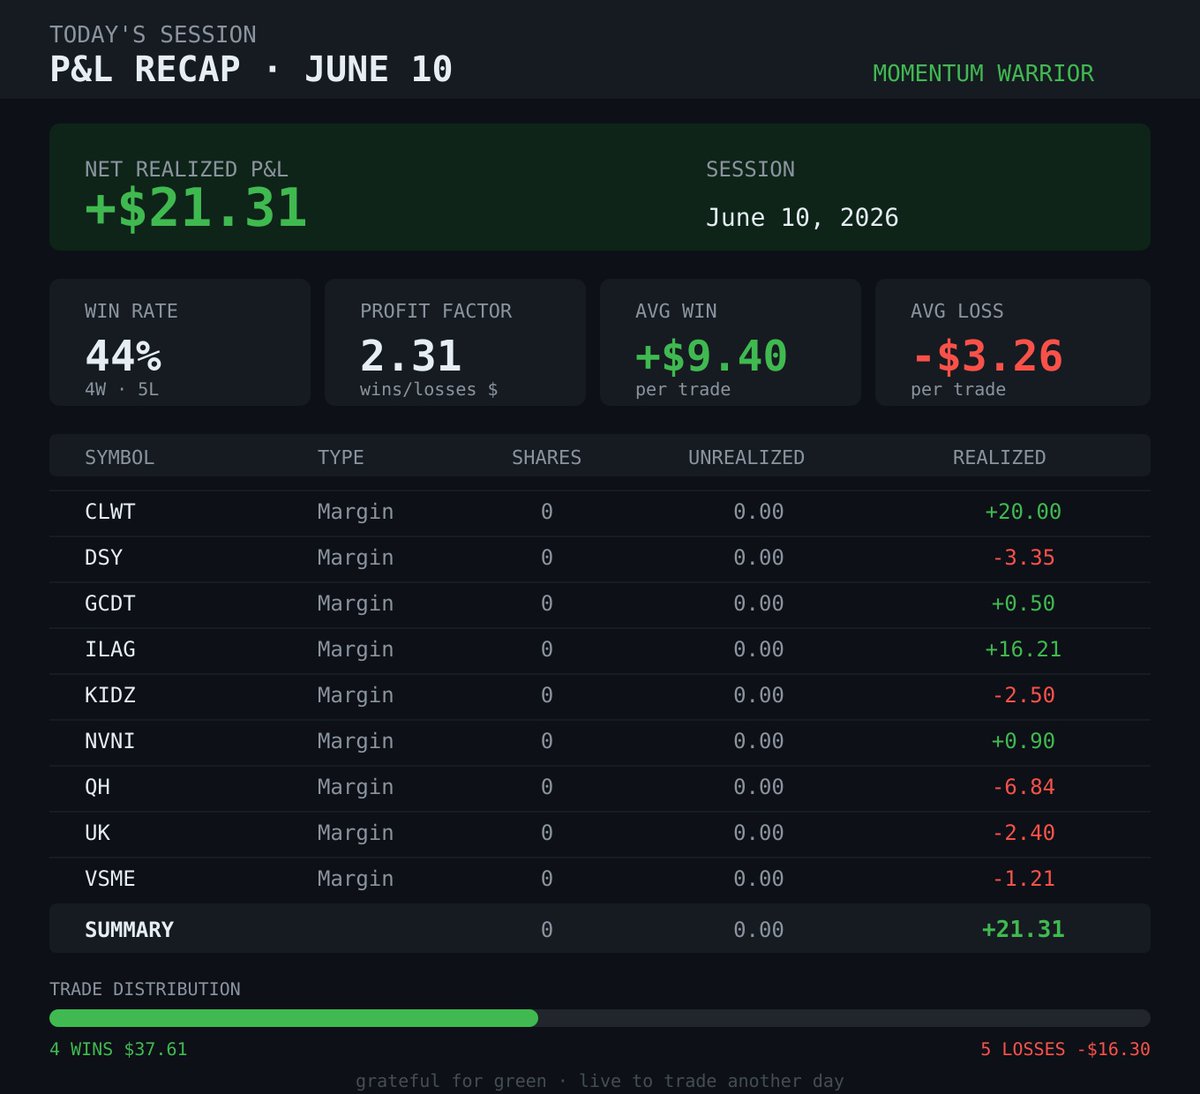
Task: Select the QH symbol
Action: pyautogui.click(x=98, y=787)
